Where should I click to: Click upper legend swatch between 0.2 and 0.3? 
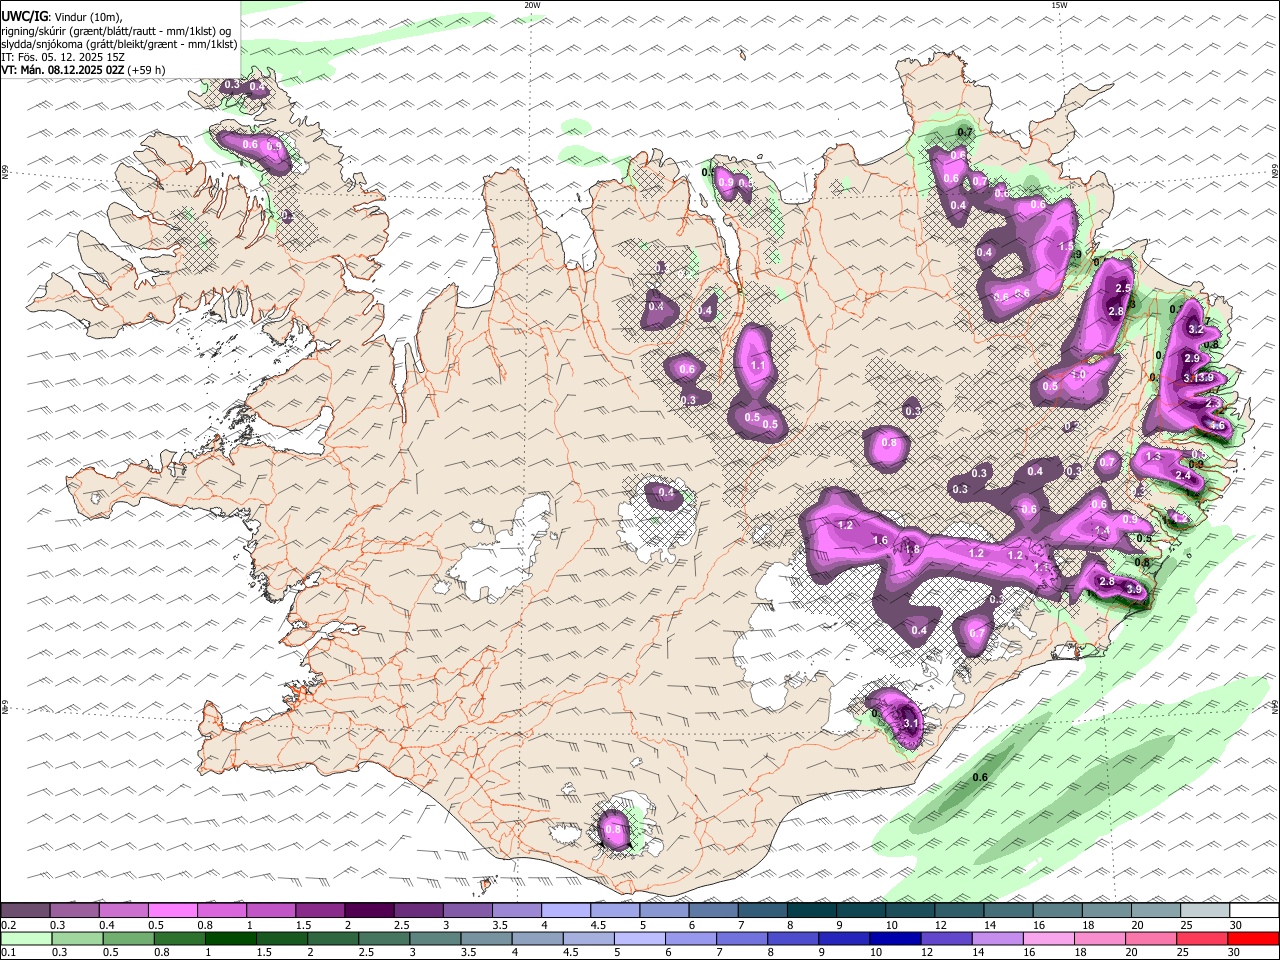[26, 910]
